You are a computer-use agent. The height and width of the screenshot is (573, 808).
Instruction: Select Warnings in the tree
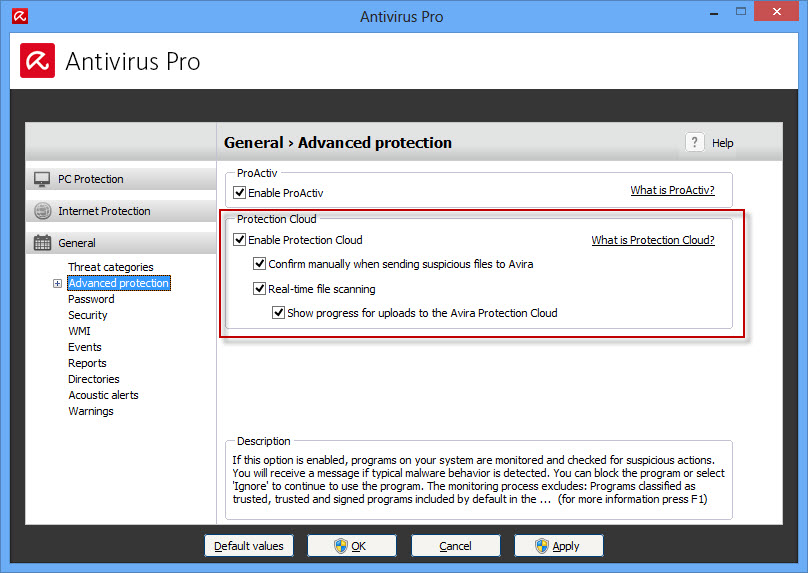[x=91, y=411]
